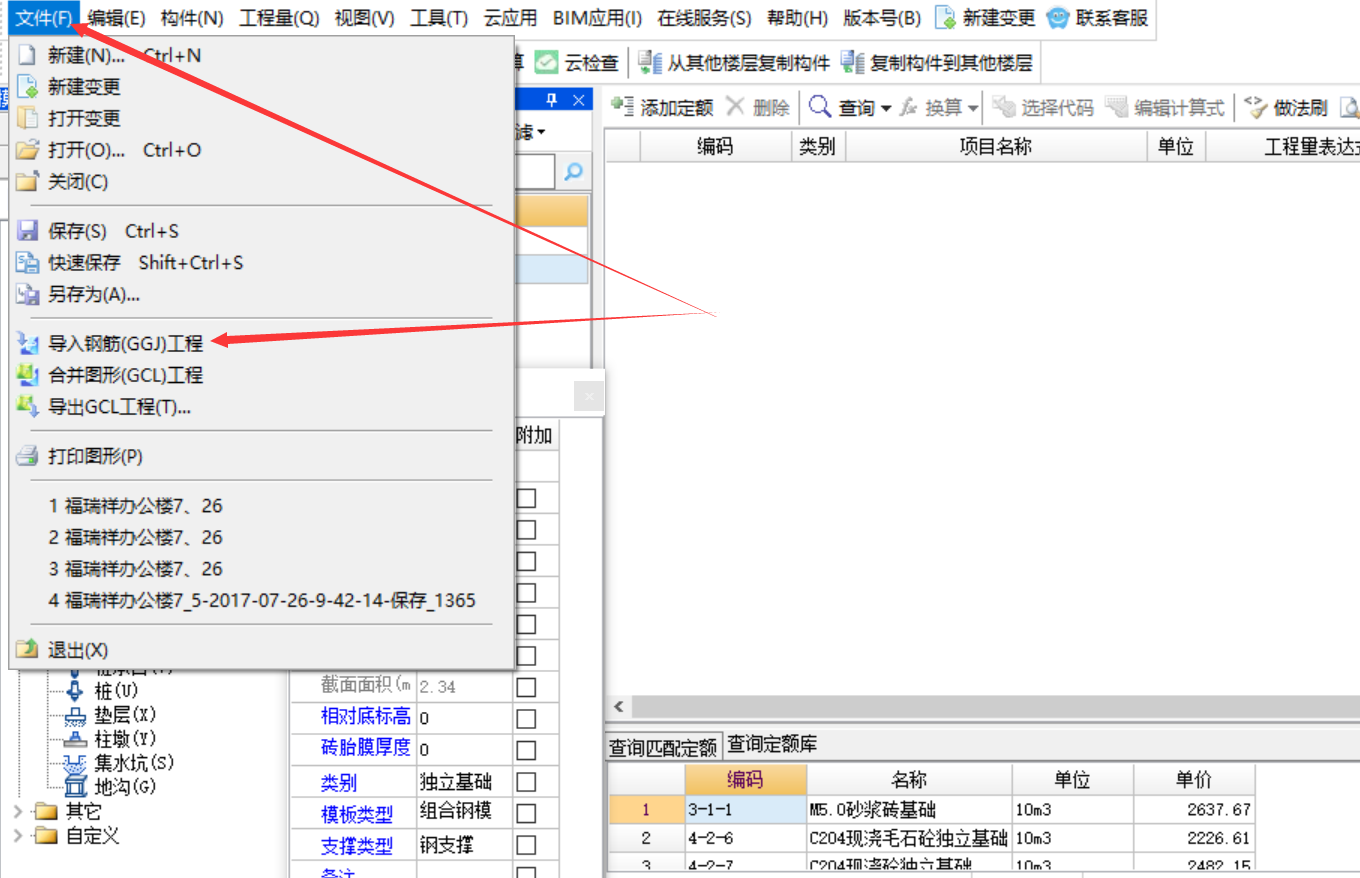Open the 版本号(B) menu
The width and height of the screenshot is (1360, 878).
coord(881,18)
